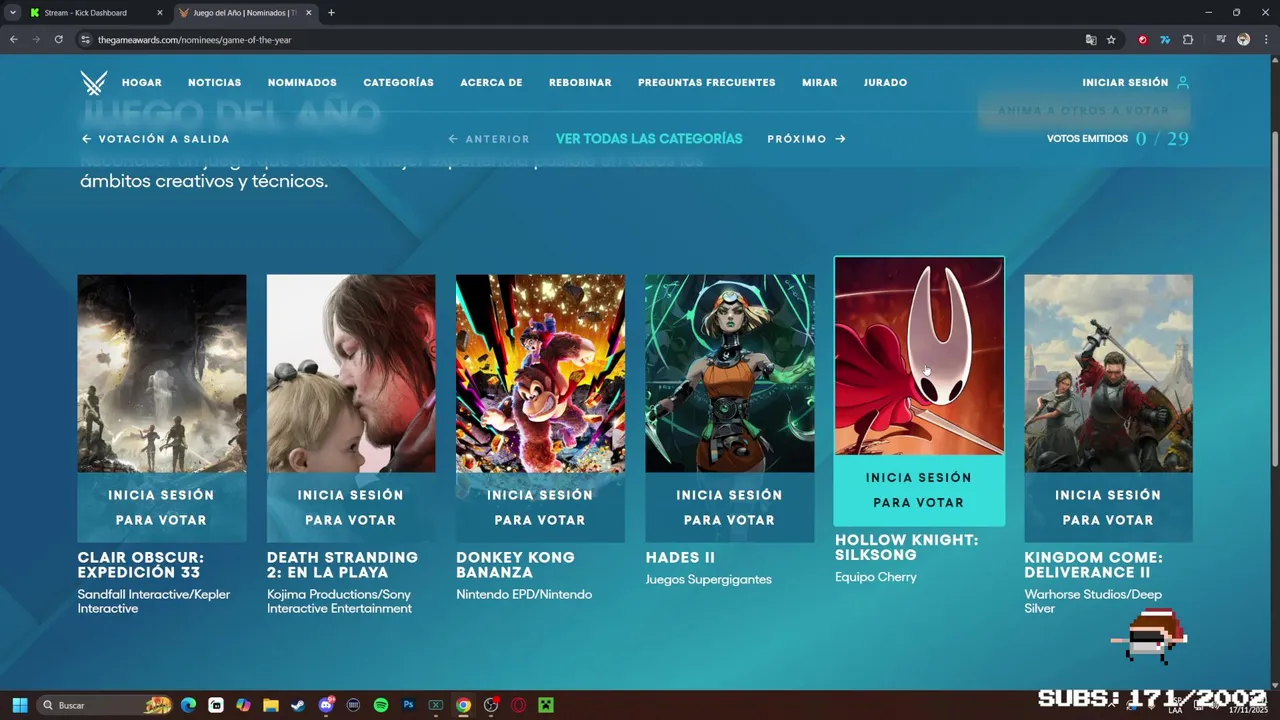The width and height of the screenshot is (1280, 720).
Task: Open the Preguntas Frecuentes menu item
Action: 707,83
